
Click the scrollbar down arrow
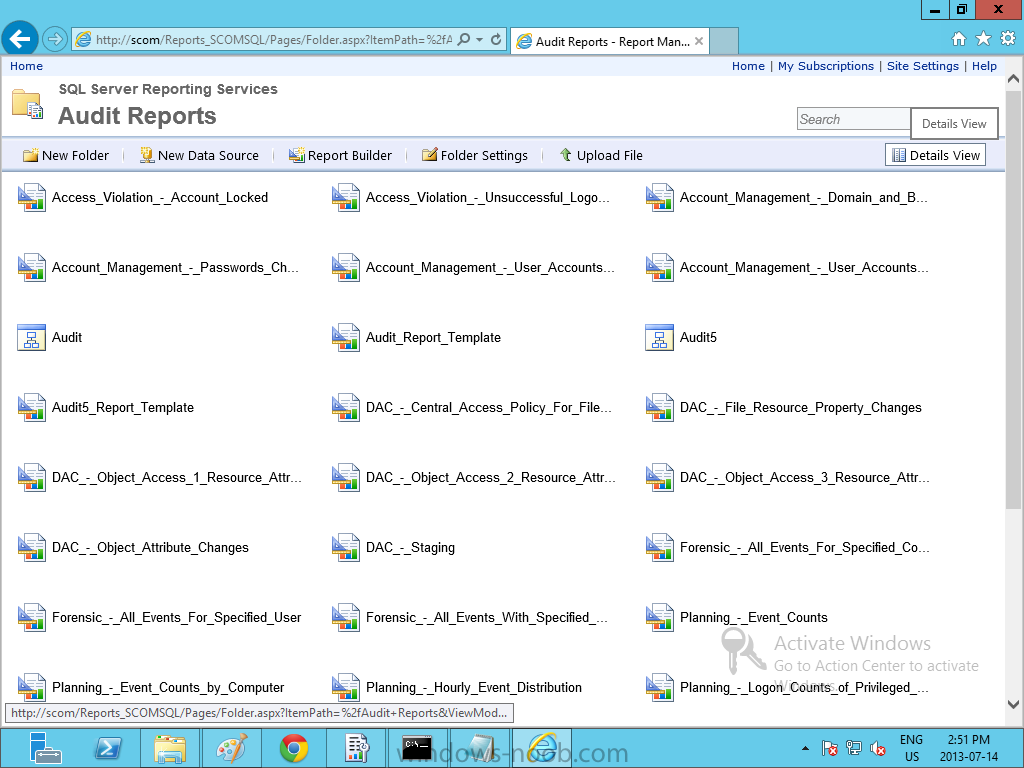point(1013,704)
